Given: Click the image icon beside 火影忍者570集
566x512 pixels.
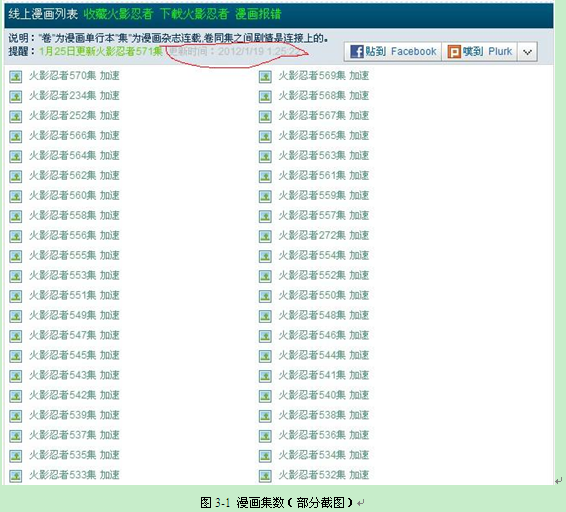Looking at the screenshot, I should (16, 77).
